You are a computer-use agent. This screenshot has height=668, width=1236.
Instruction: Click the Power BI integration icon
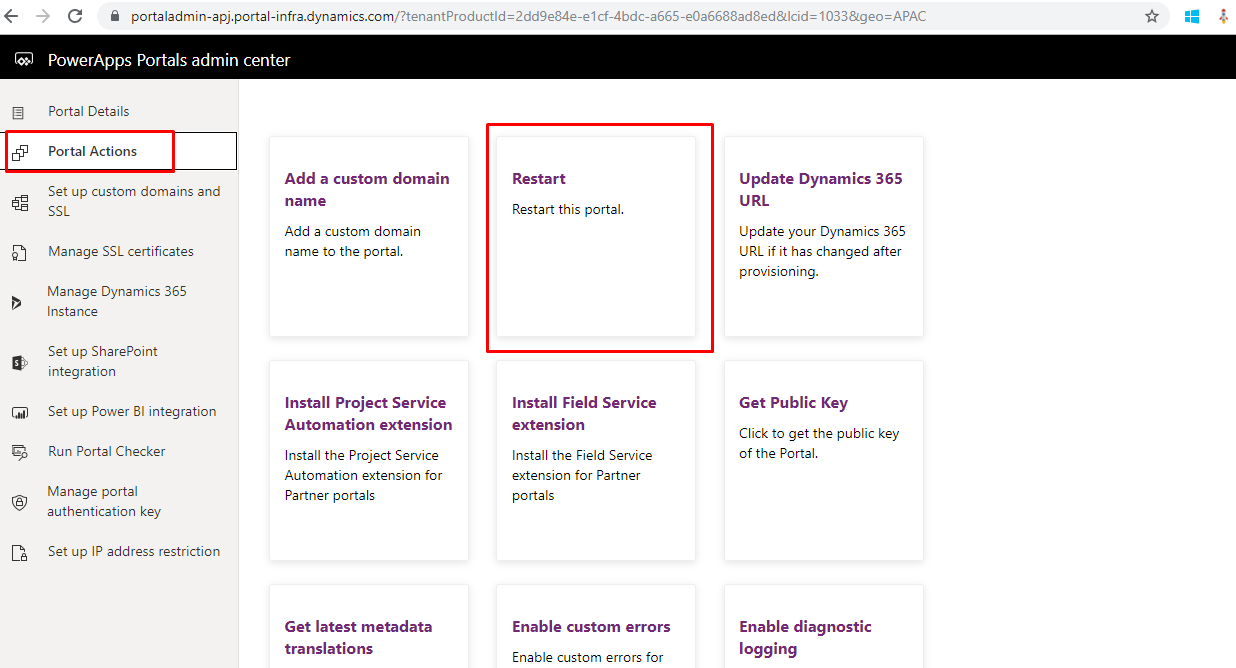coord(20,412)
